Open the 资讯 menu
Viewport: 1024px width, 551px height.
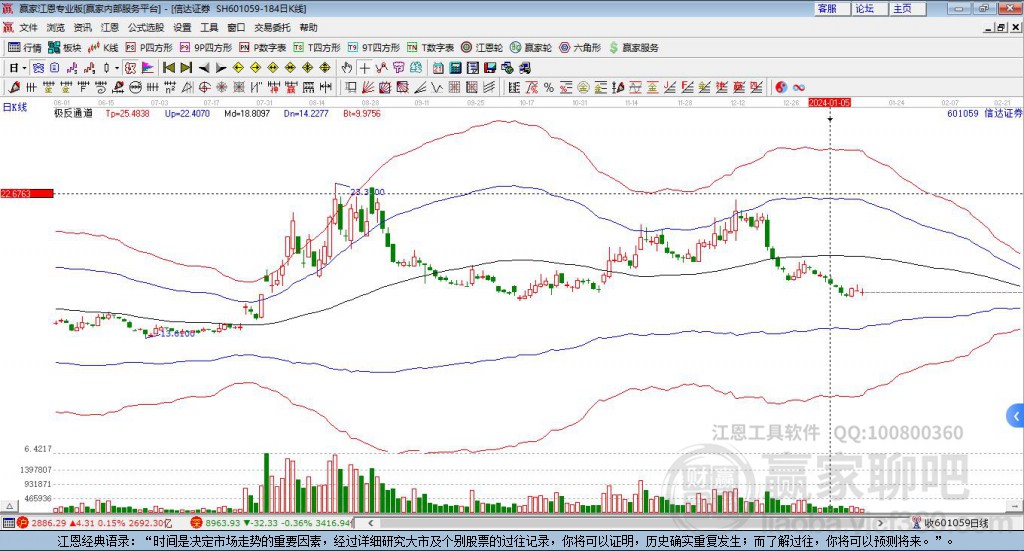82,27
